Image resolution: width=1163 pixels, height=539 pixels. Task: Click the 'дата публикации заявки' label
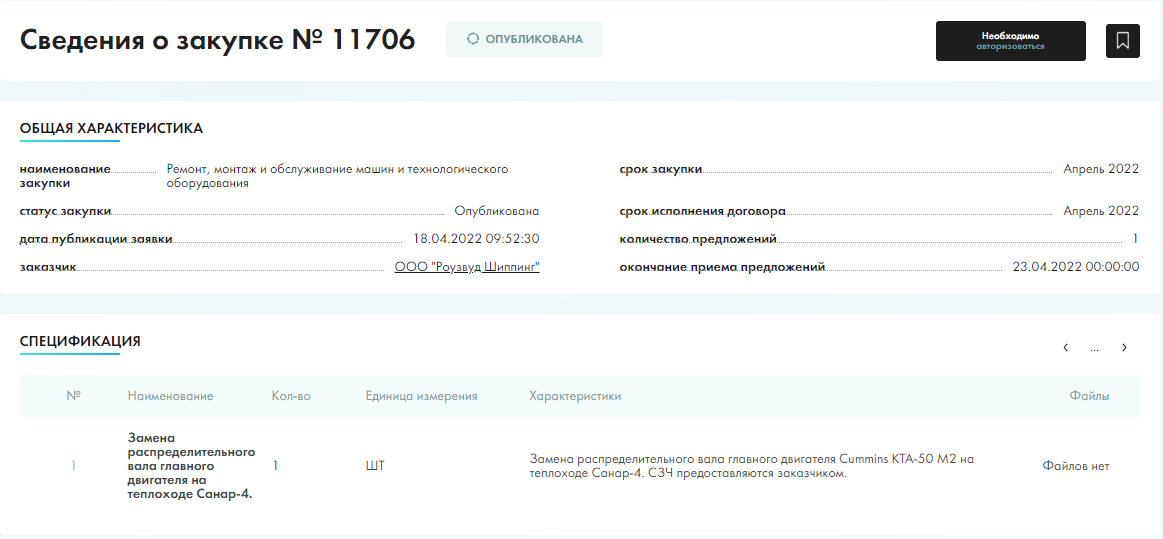[x=96, y=239]
